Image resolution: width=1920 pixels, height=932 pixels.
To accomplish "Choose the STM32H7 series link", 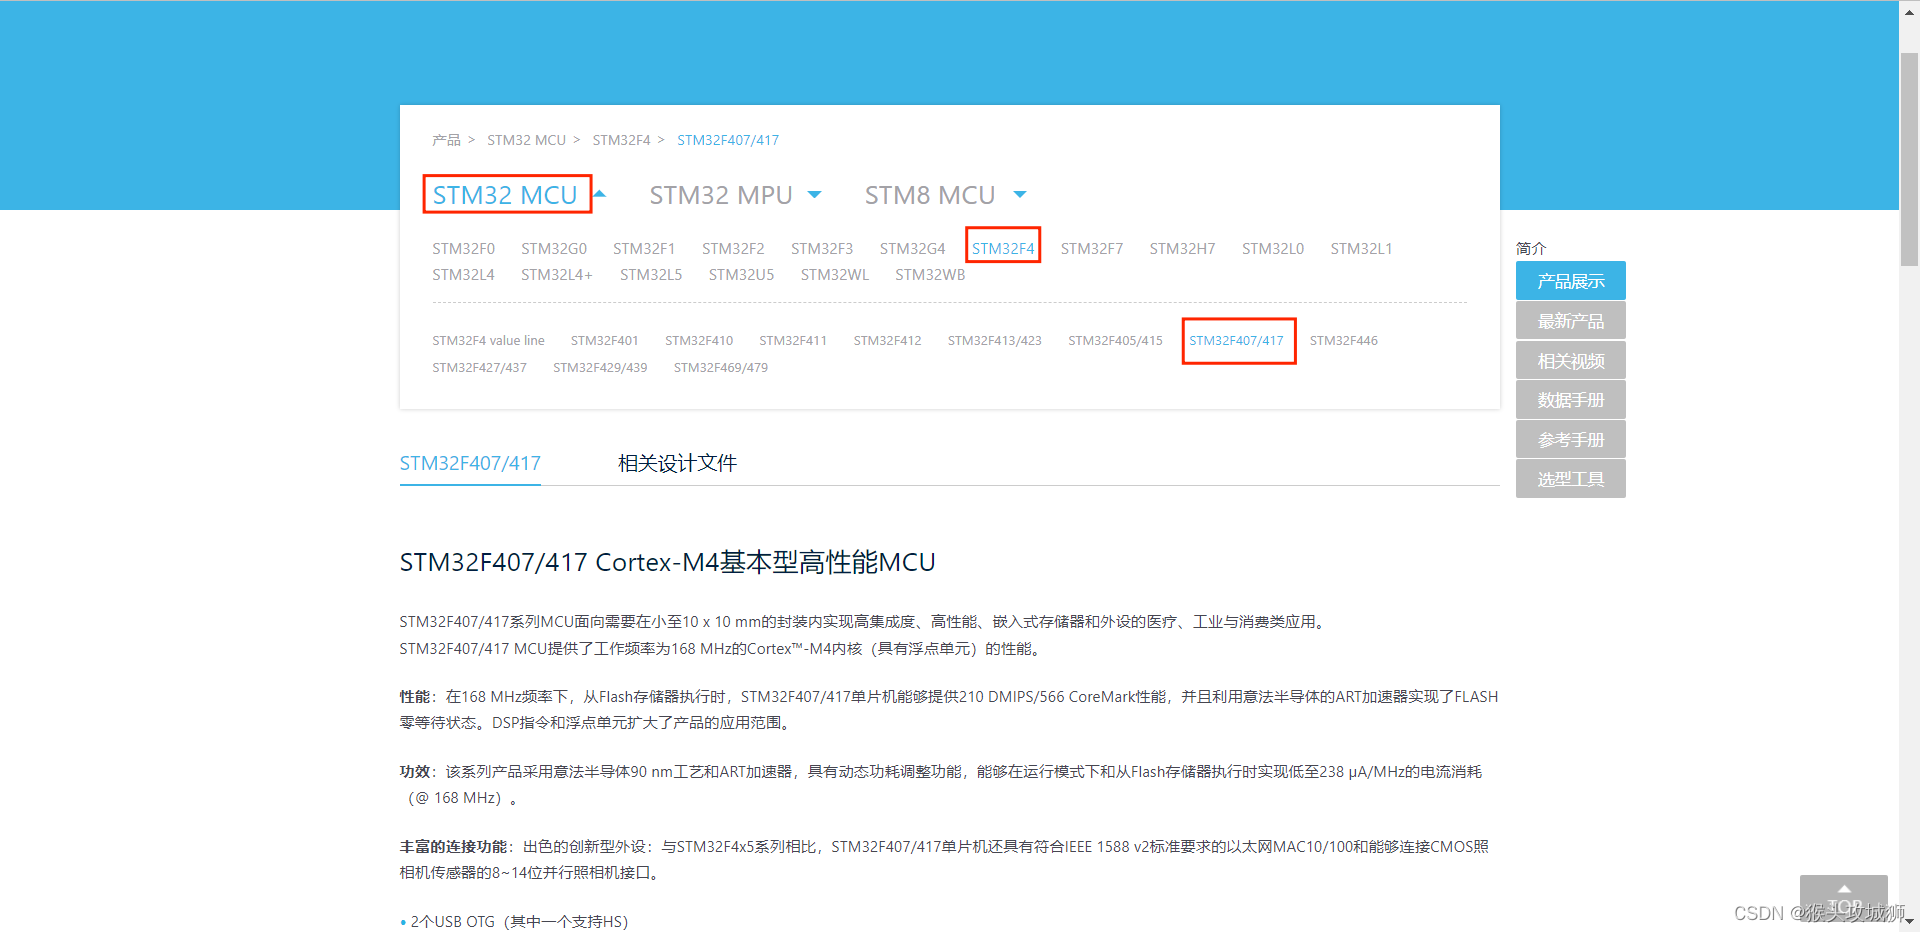I will click(1182, 249).
